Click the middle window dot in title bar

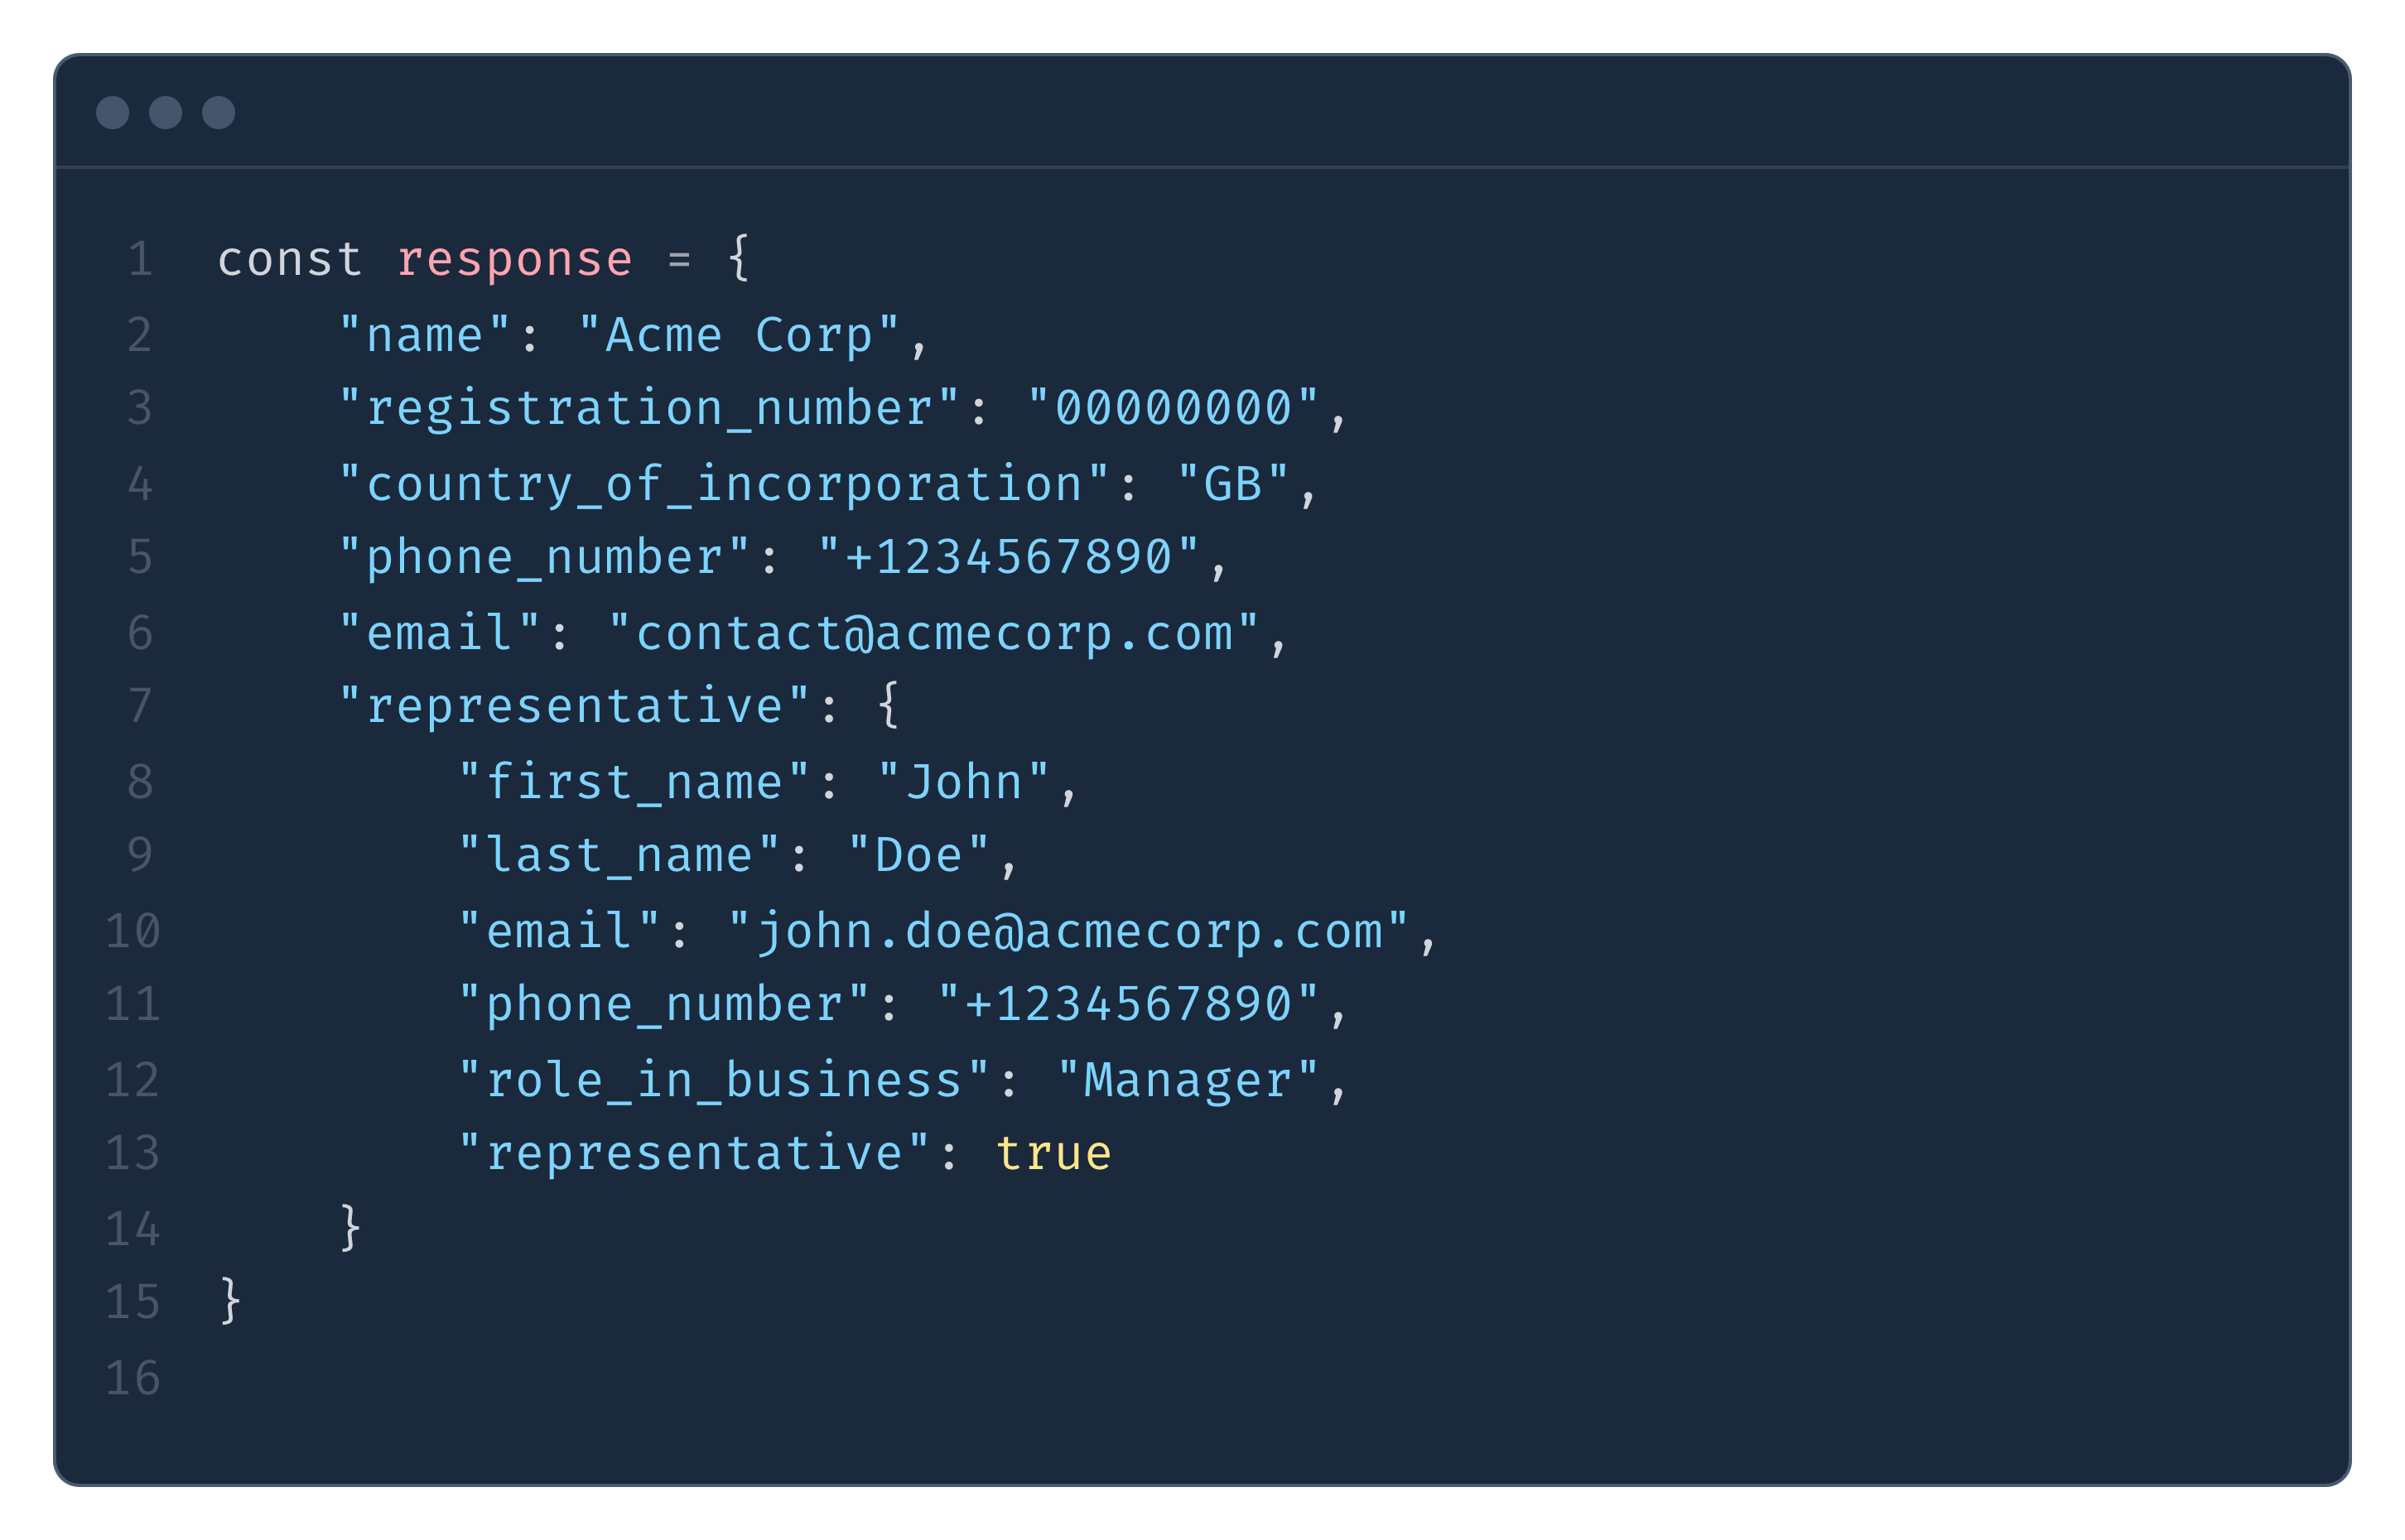coord(166,112)
